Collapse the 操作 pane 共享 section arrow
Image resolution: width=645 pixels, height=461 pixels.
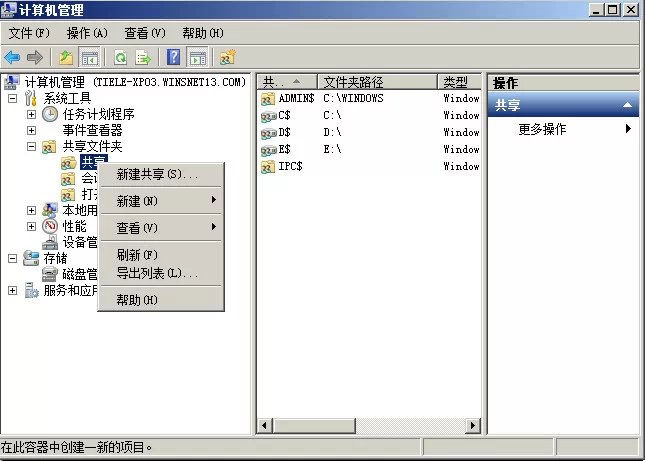point(627,105)
